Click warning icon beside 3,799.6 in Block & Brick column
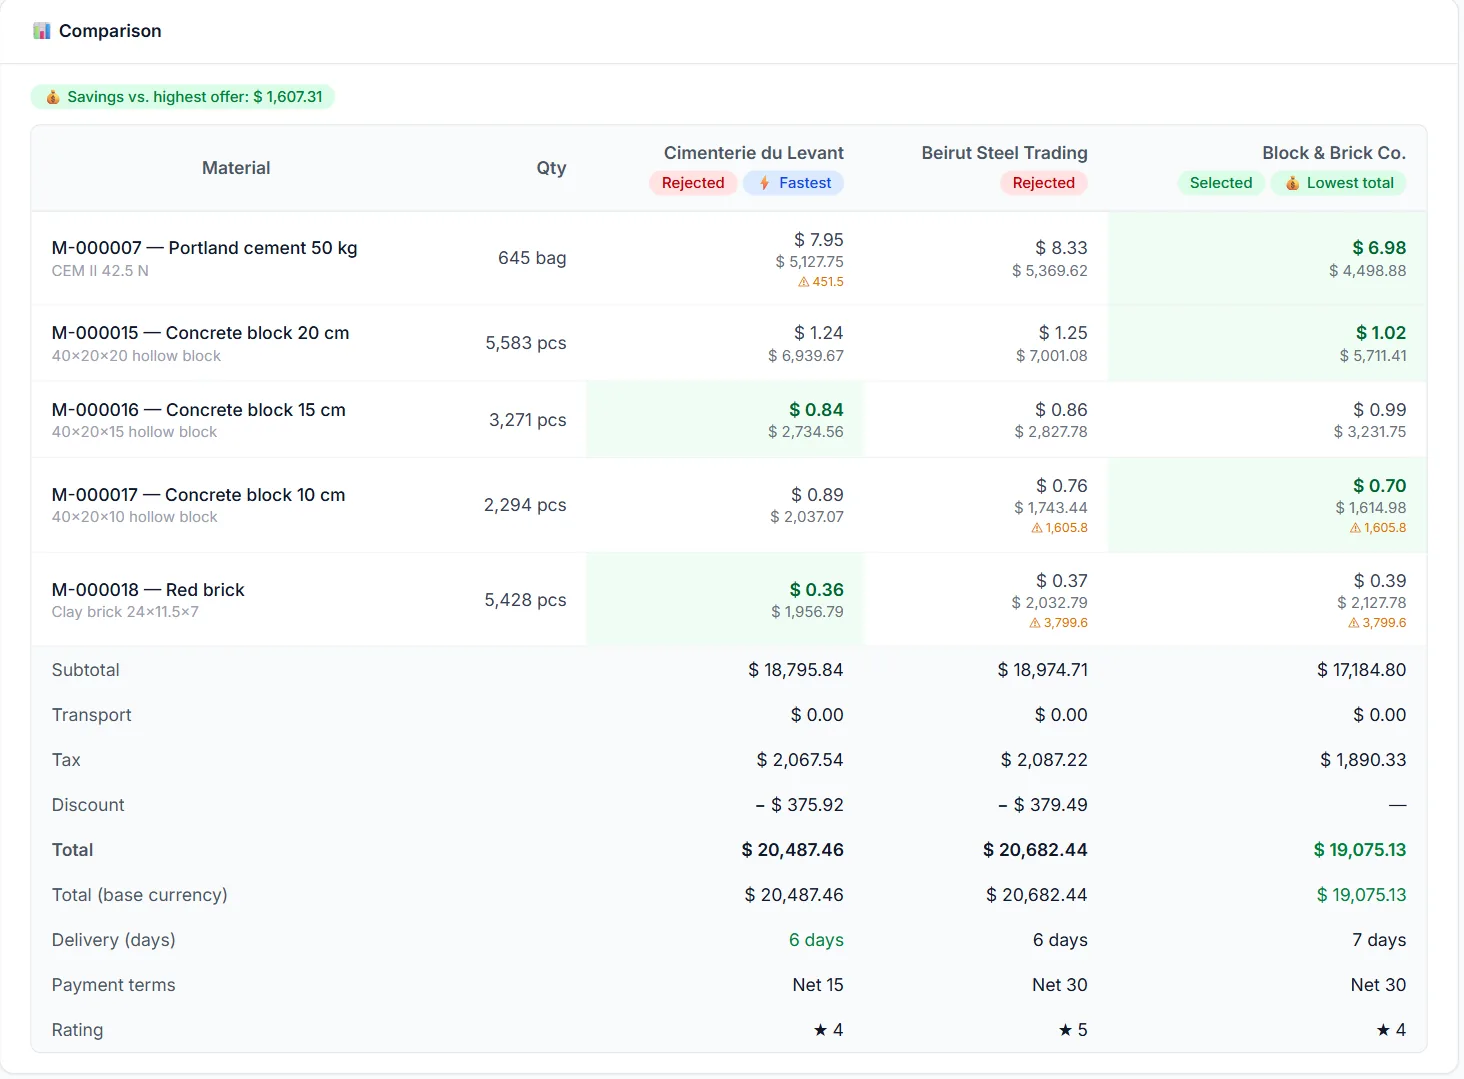This screenshot has width=1464, height=1079. 1353,623
